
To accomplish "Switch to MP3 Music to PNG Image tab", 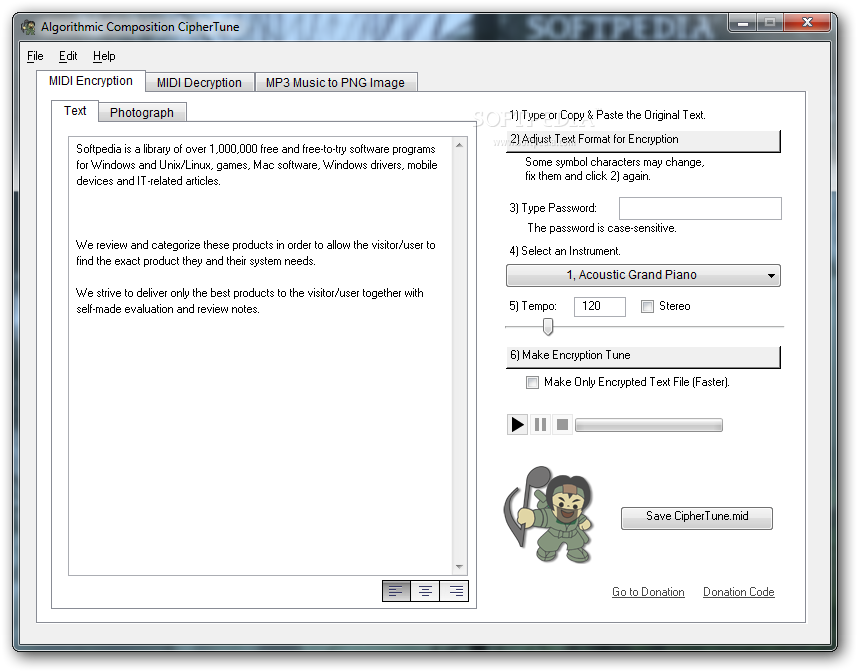I will pyautogui.click(x=335, y=83).
